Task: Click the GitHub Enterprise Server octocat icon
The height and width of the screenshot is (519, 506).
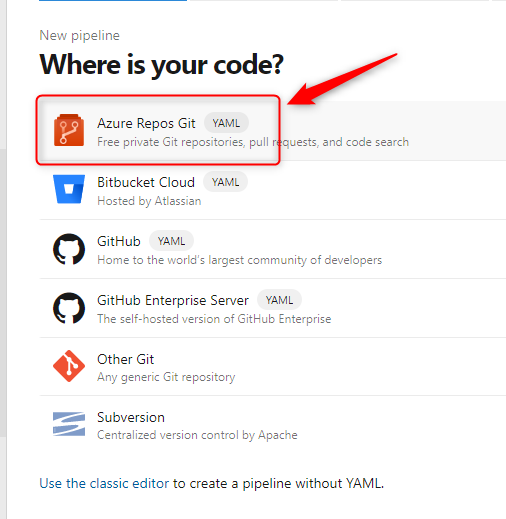Action: point(69,308)
